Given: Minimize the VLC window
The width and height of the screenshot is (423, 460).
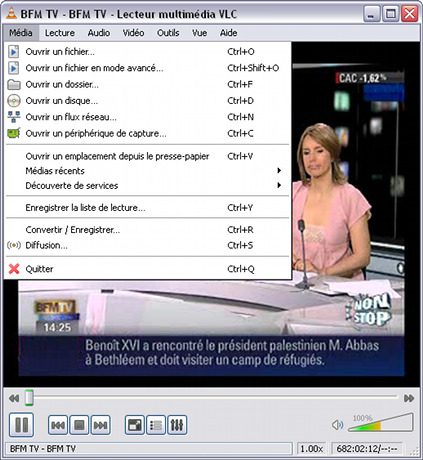Looking at the screenshot, I should 372,14.
